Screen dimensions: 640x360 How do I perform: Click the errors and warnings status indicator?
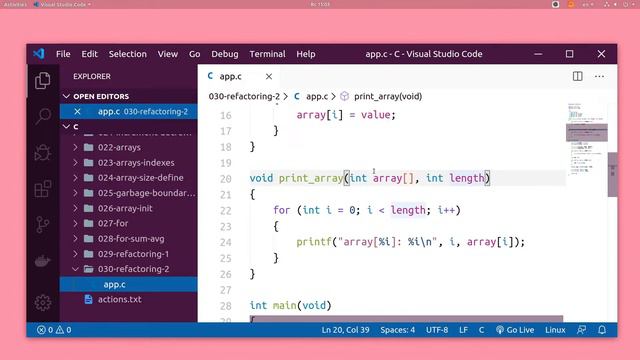(54, 330)
